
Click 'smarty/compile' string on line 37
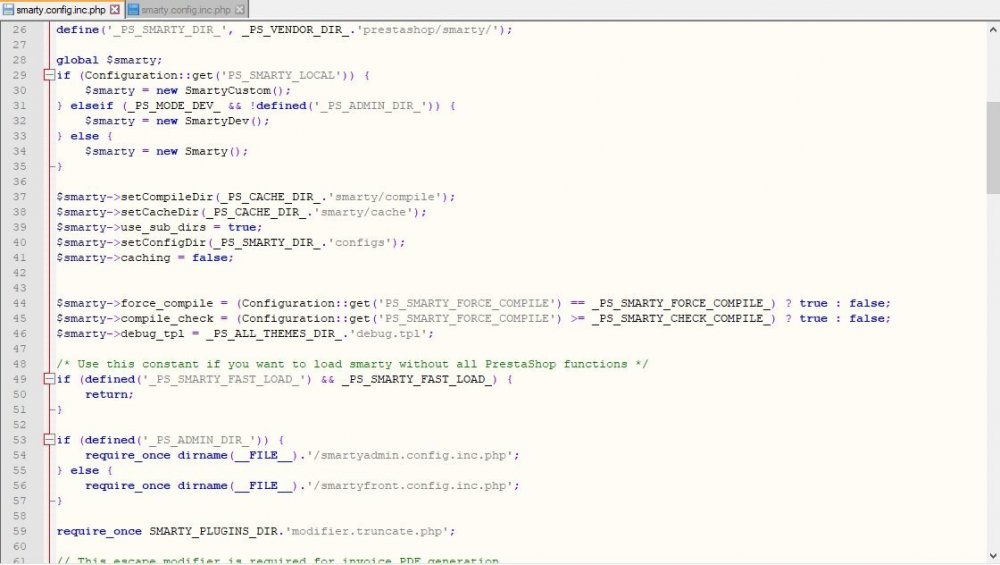(385, 197)
